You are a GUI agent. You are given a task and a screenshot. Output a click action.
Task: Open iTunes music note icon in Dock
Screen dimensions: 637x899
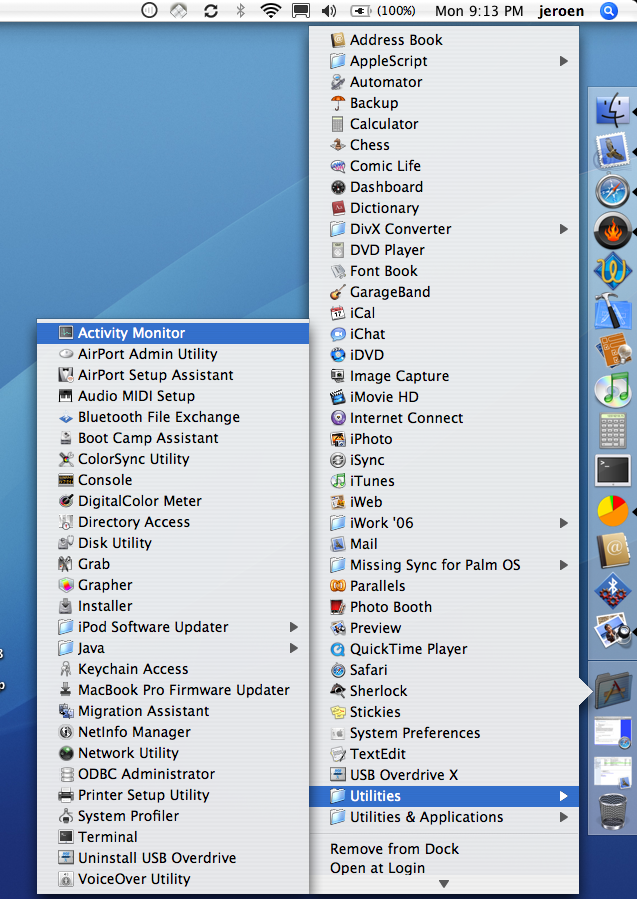click(x=613, y=390)
